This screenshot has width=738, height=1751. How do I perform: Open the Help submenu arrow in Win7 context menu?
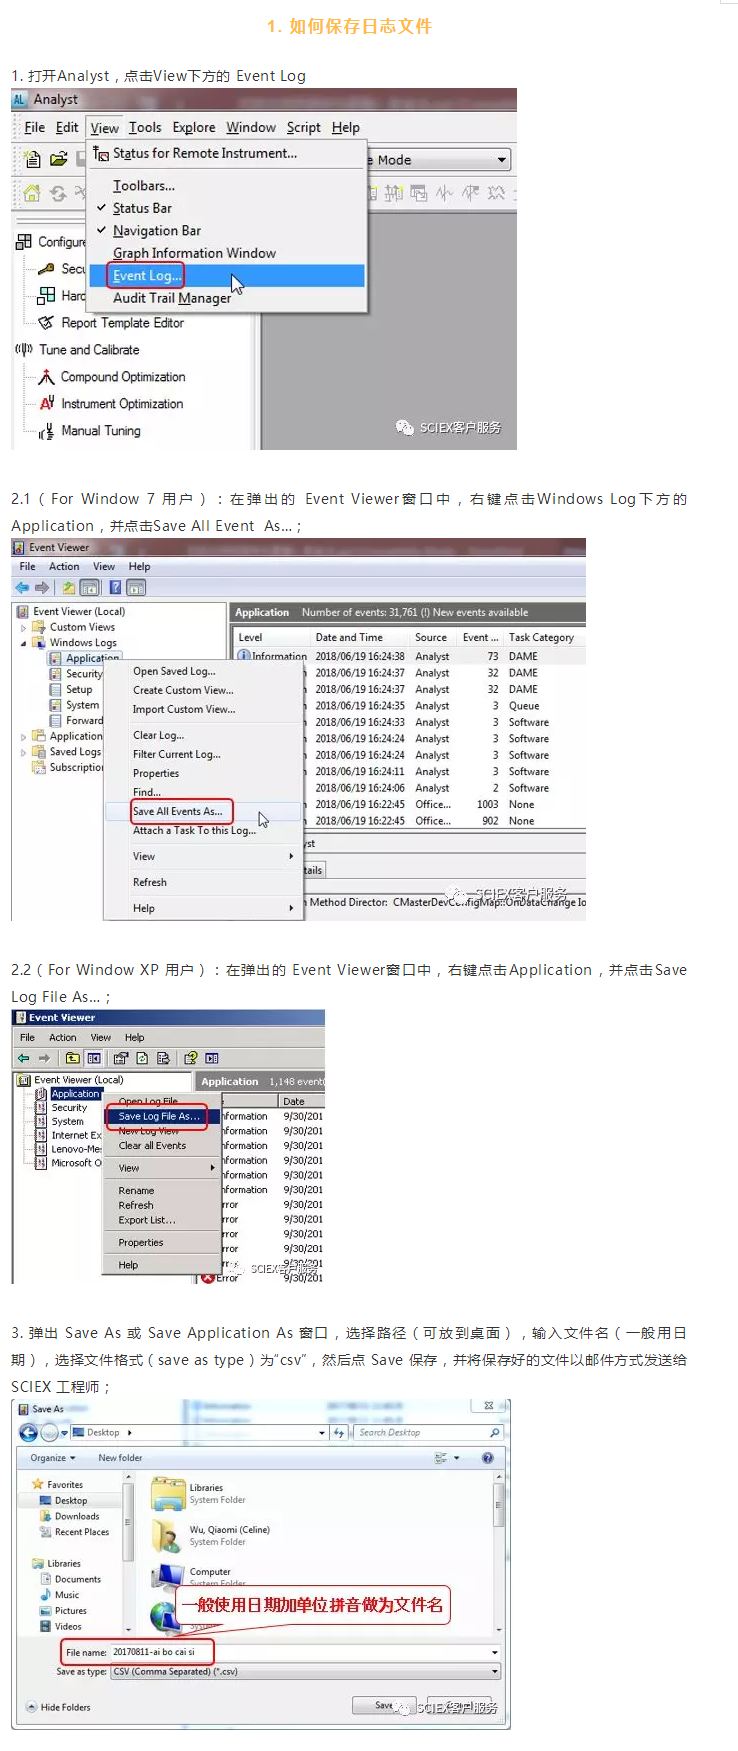tap(291, 908)
